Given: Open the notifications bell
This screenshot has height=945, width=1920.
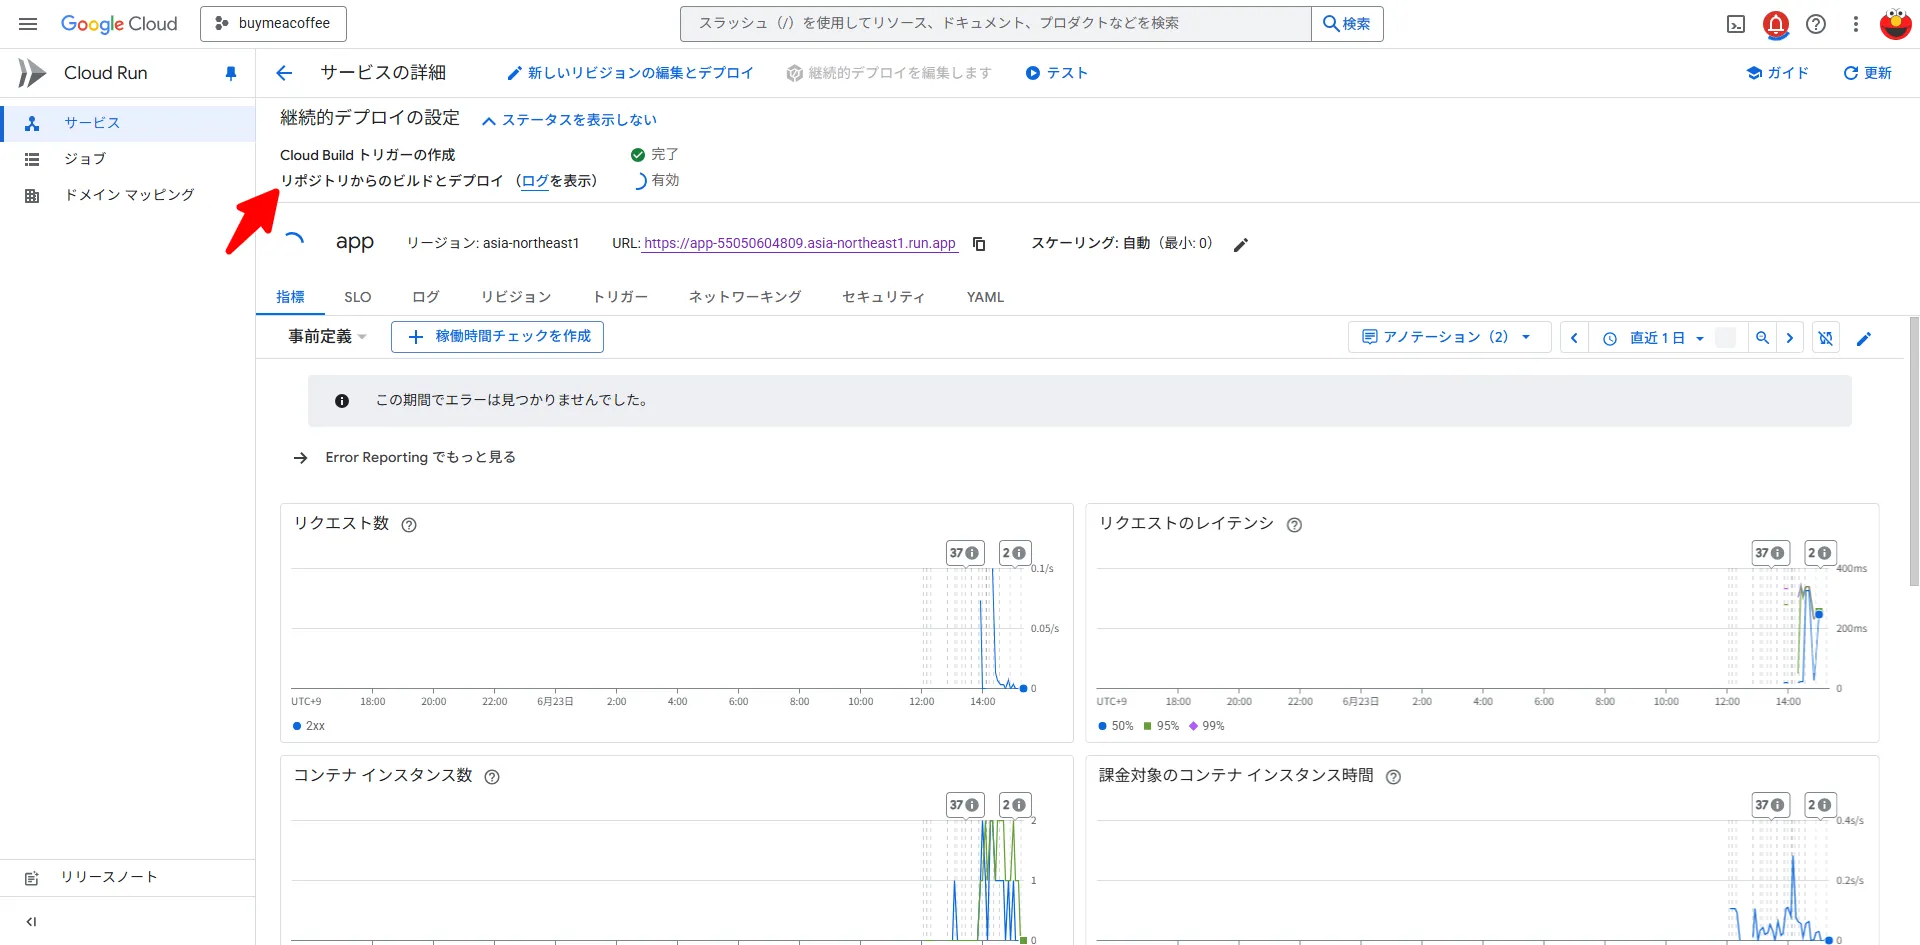Looking at the screenshot, I should 1776,24.
